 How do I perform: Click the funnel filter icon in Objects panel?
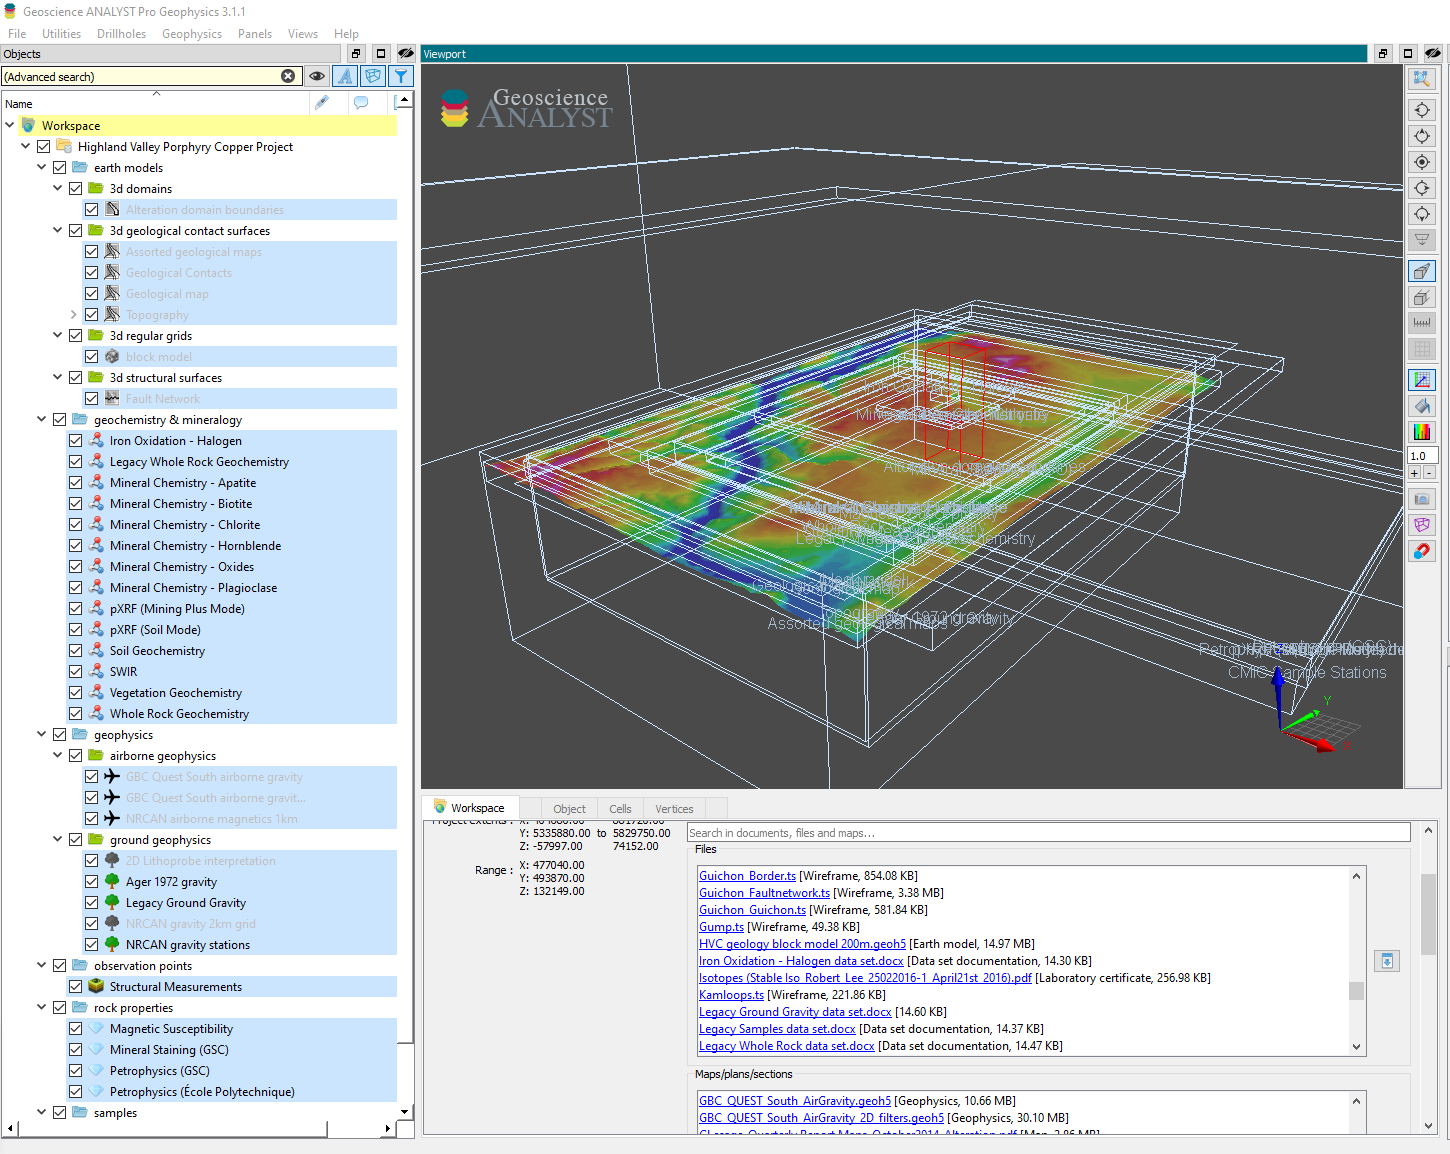[401, 76]
